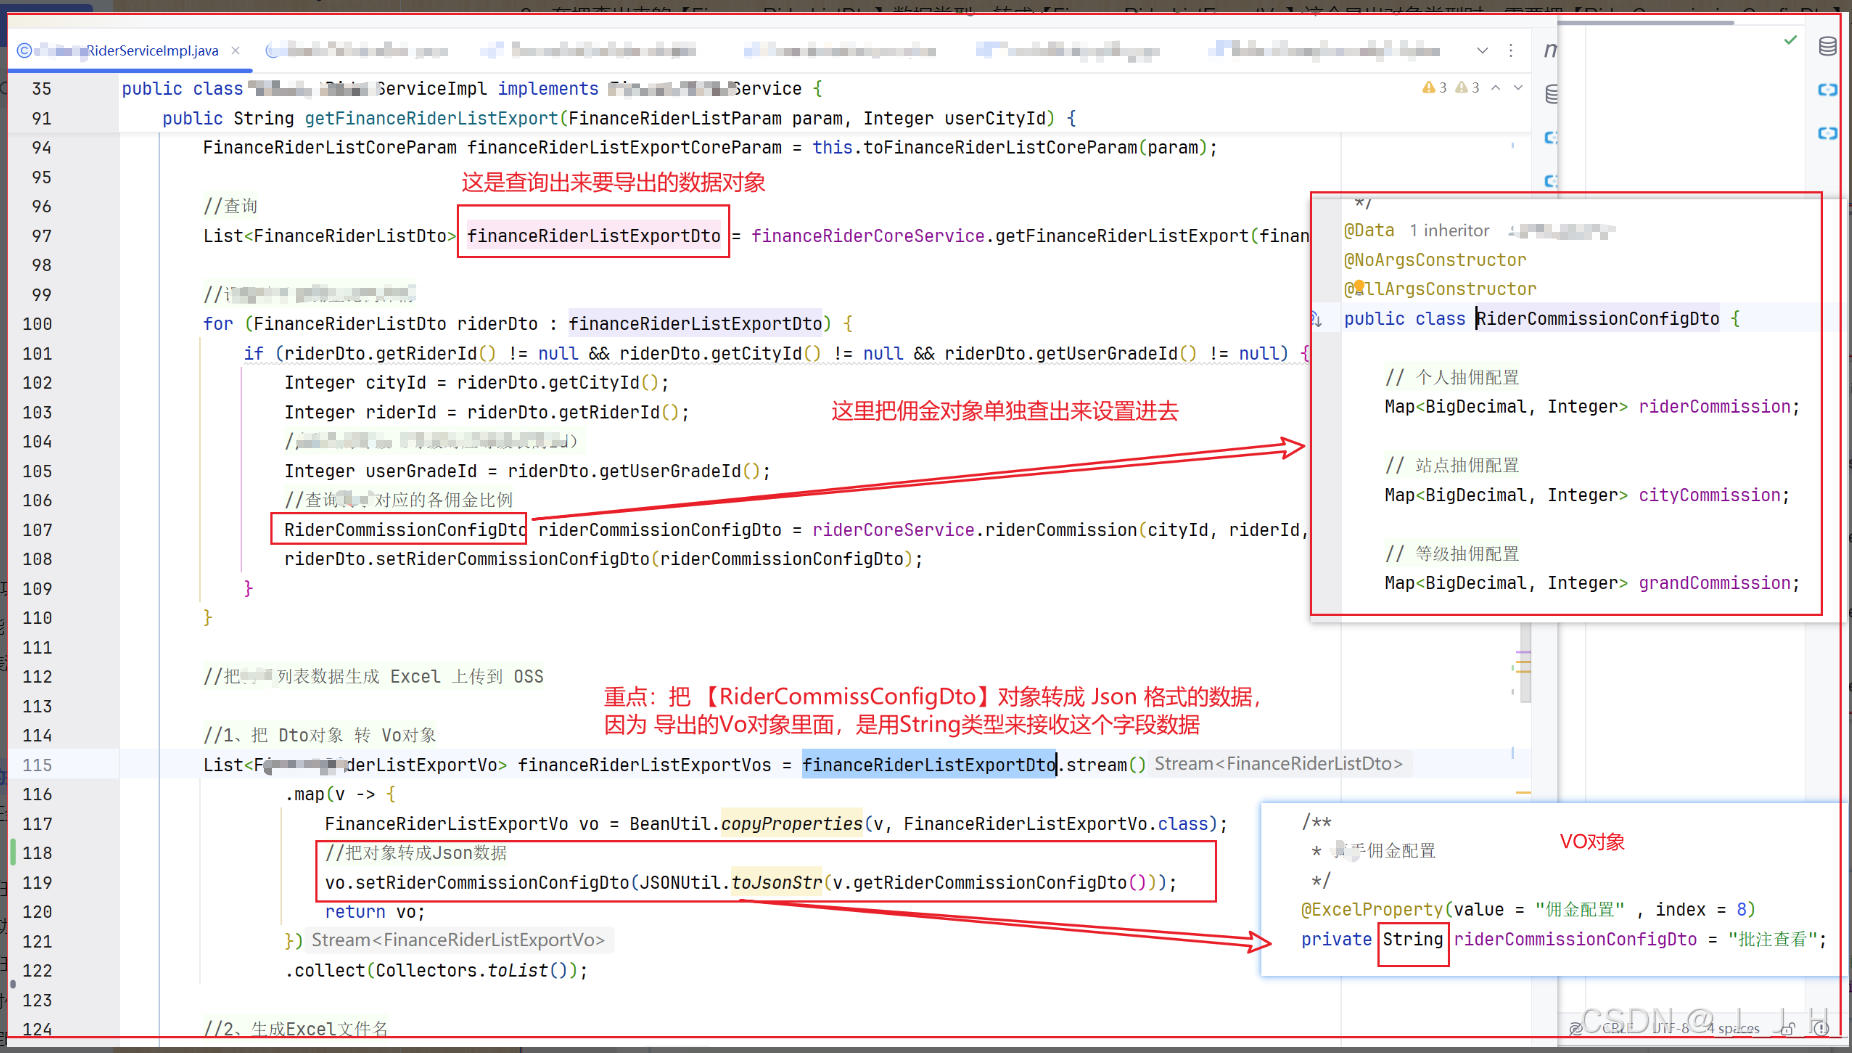1852x1053 pixels.
Task: Click 'riderCoreService' on line 107
Action: tap(893, 530)
